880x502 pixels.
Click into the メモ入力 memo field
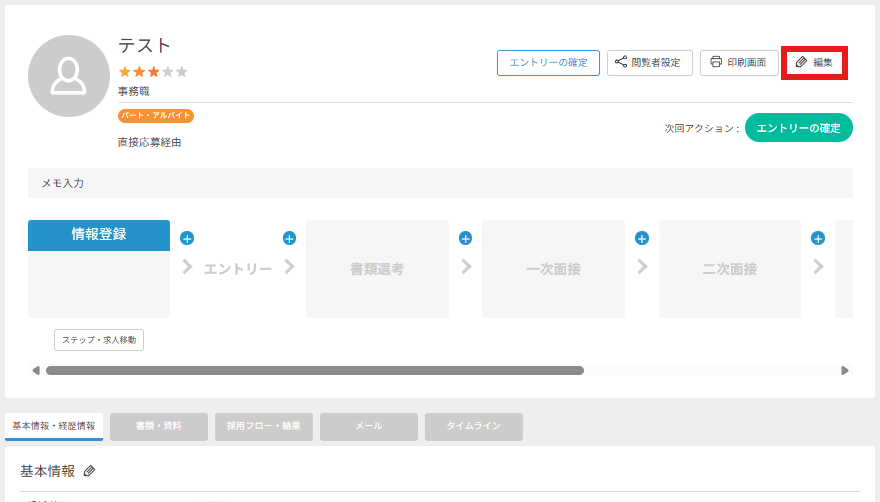[x=440, y=183]
